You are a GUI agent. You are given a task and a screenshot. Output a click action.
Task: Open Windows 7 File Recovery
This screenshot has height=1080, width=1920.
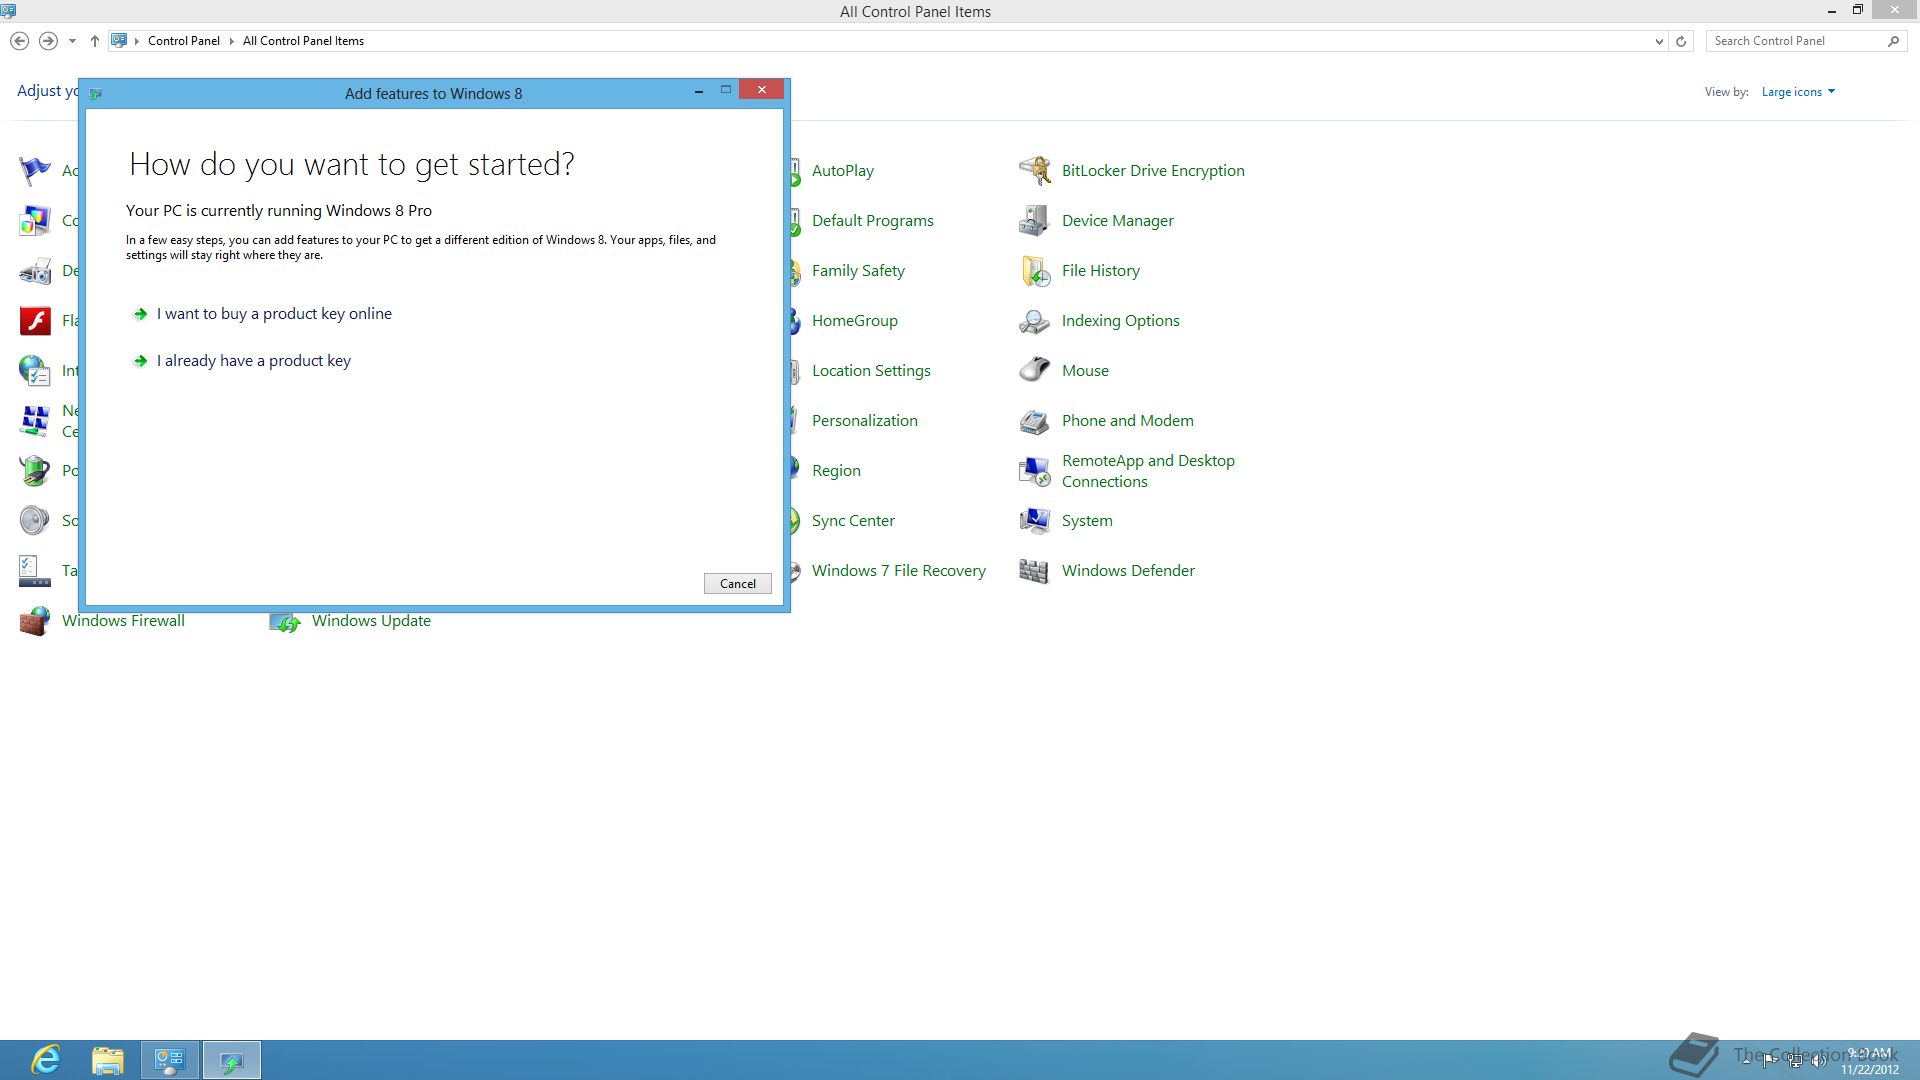(899, 571)
